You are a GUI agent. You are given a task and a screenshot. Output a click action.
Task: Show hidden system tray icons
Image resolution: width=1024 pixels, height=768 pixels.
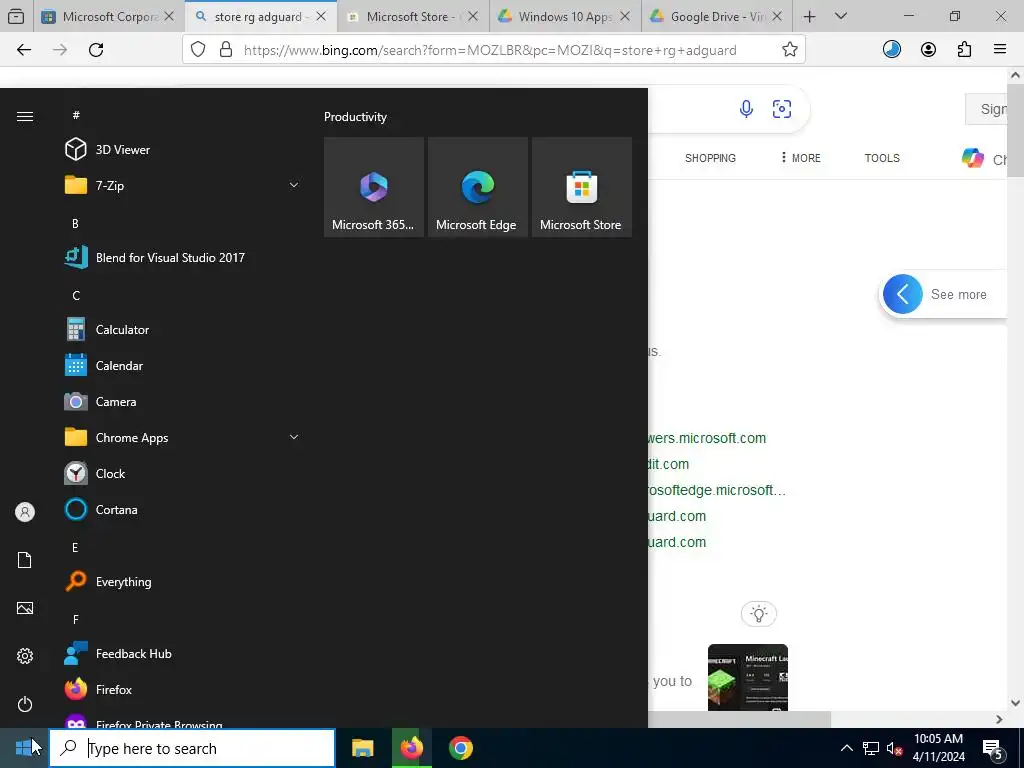(x=846, y=748)
